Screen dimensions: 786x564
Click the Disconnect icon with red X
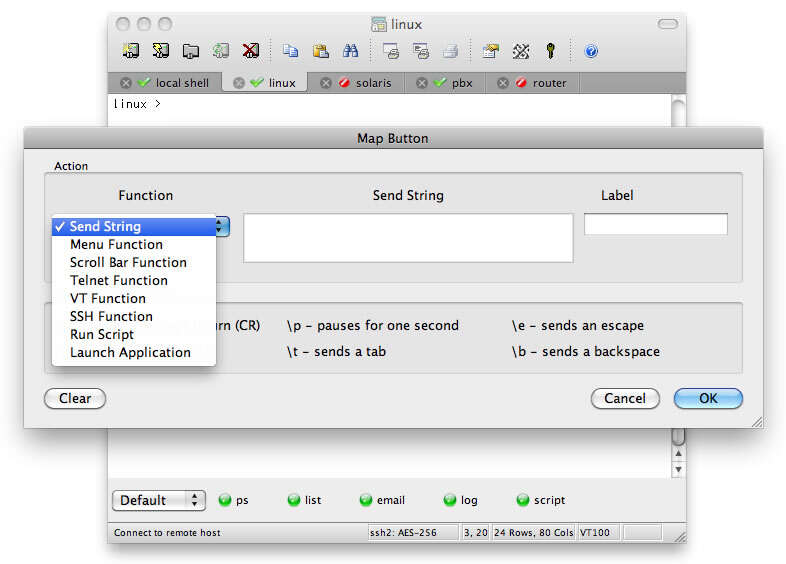(251, 51)
